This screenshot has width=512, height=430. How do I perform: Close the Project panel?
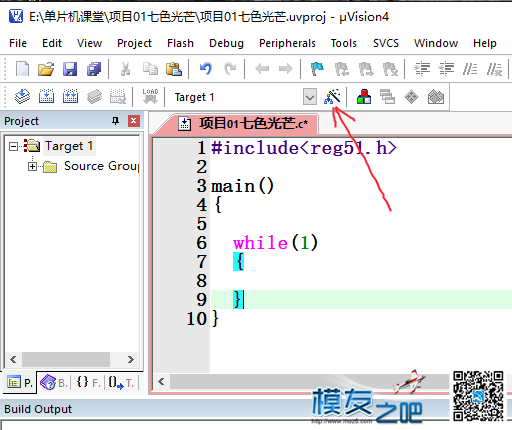pos(134,121)
